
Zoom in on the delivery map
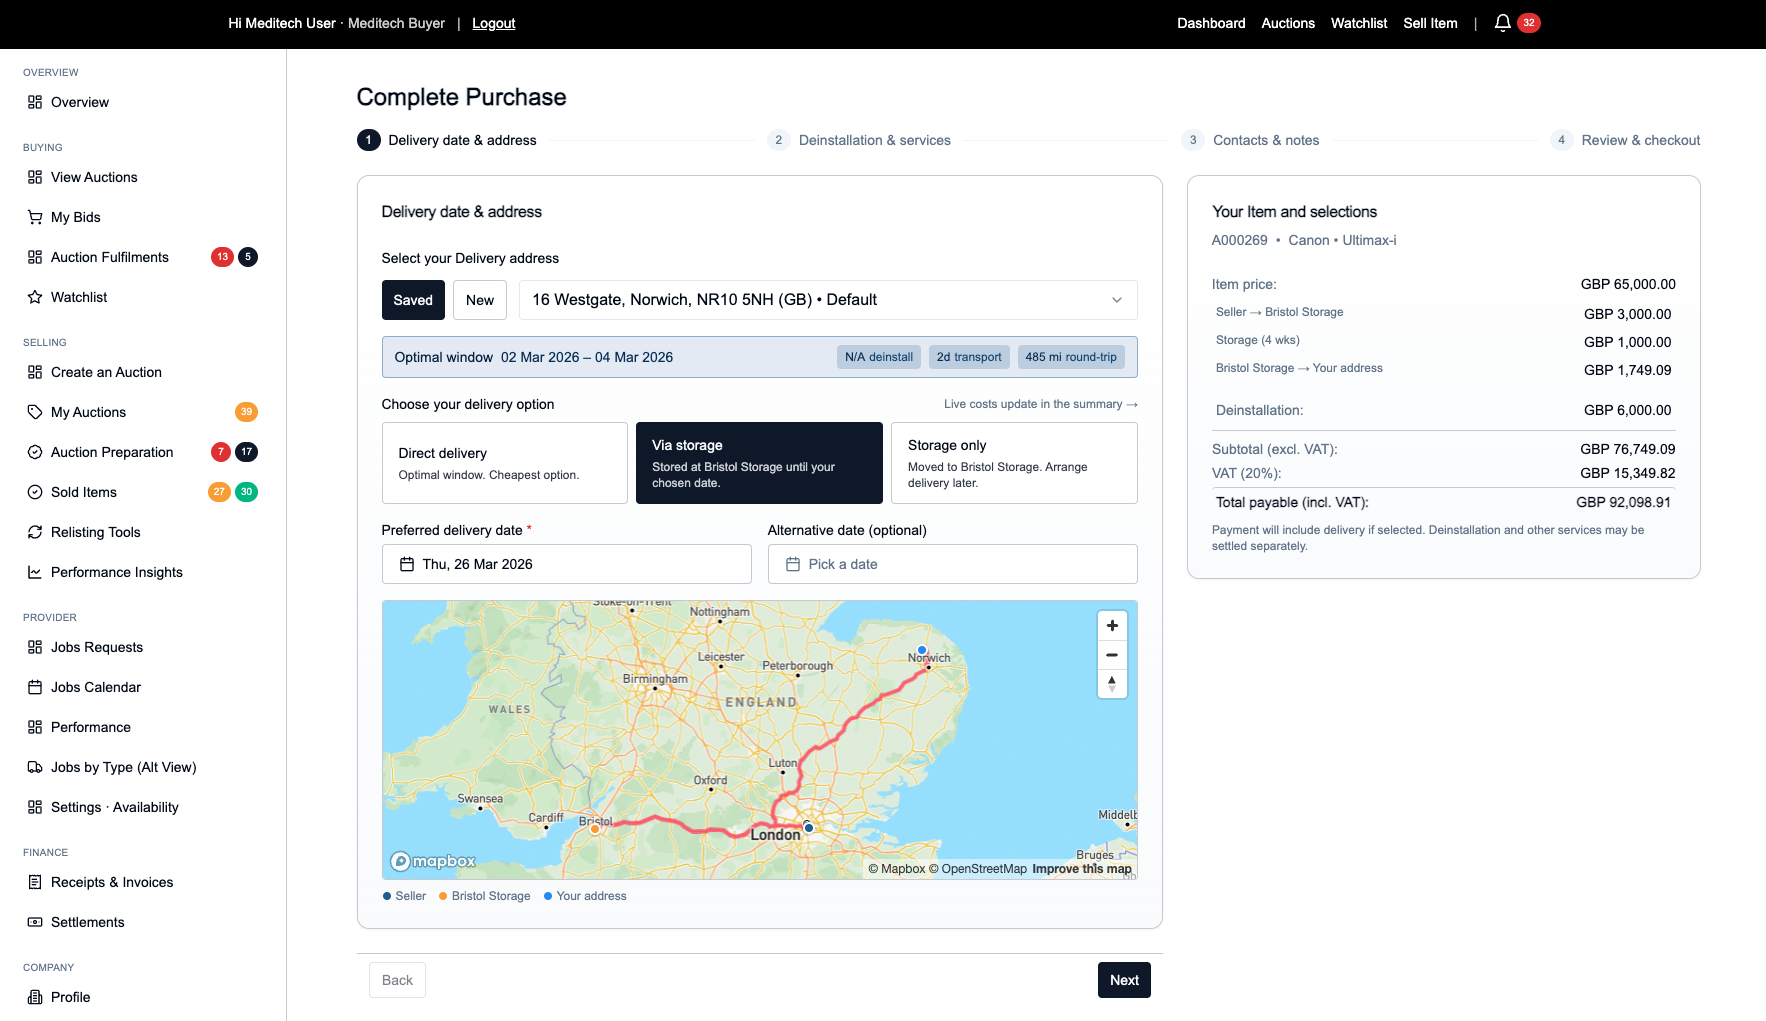click(1112, 626)
